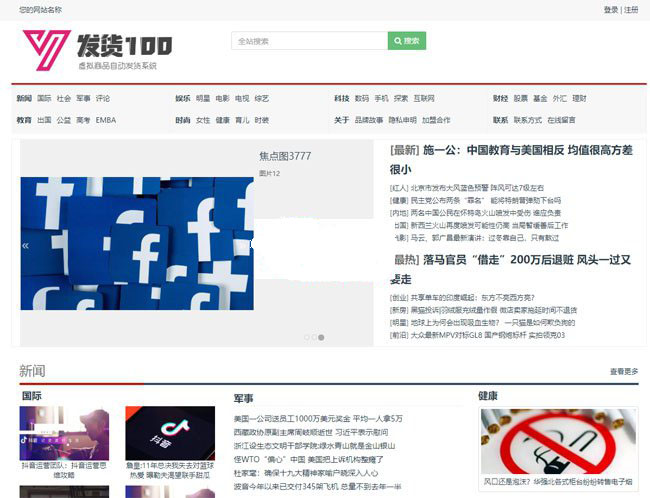Open the 评论 navigation link
The height and width of the screenshot is (498, 650).
(103, 98)
